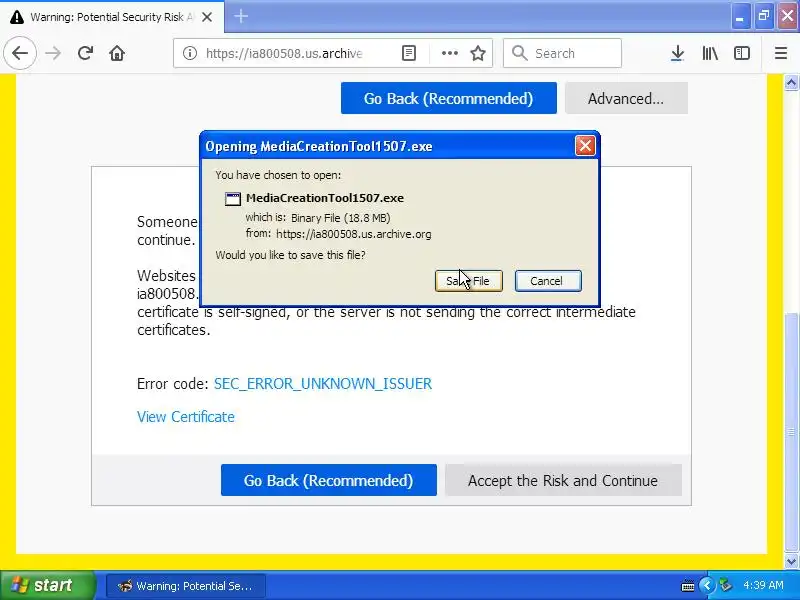
Task: Click the vertical scrollbar thumb
Action: pos(791,433)
